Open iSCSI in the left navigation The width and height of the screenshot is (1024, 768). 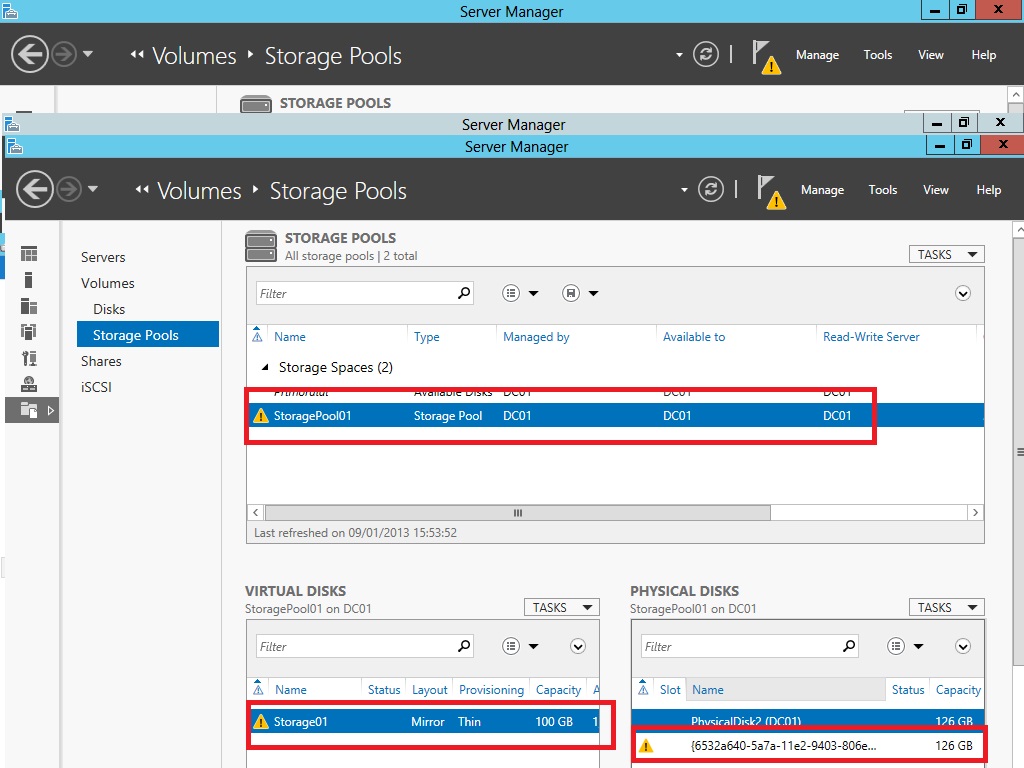96,387
